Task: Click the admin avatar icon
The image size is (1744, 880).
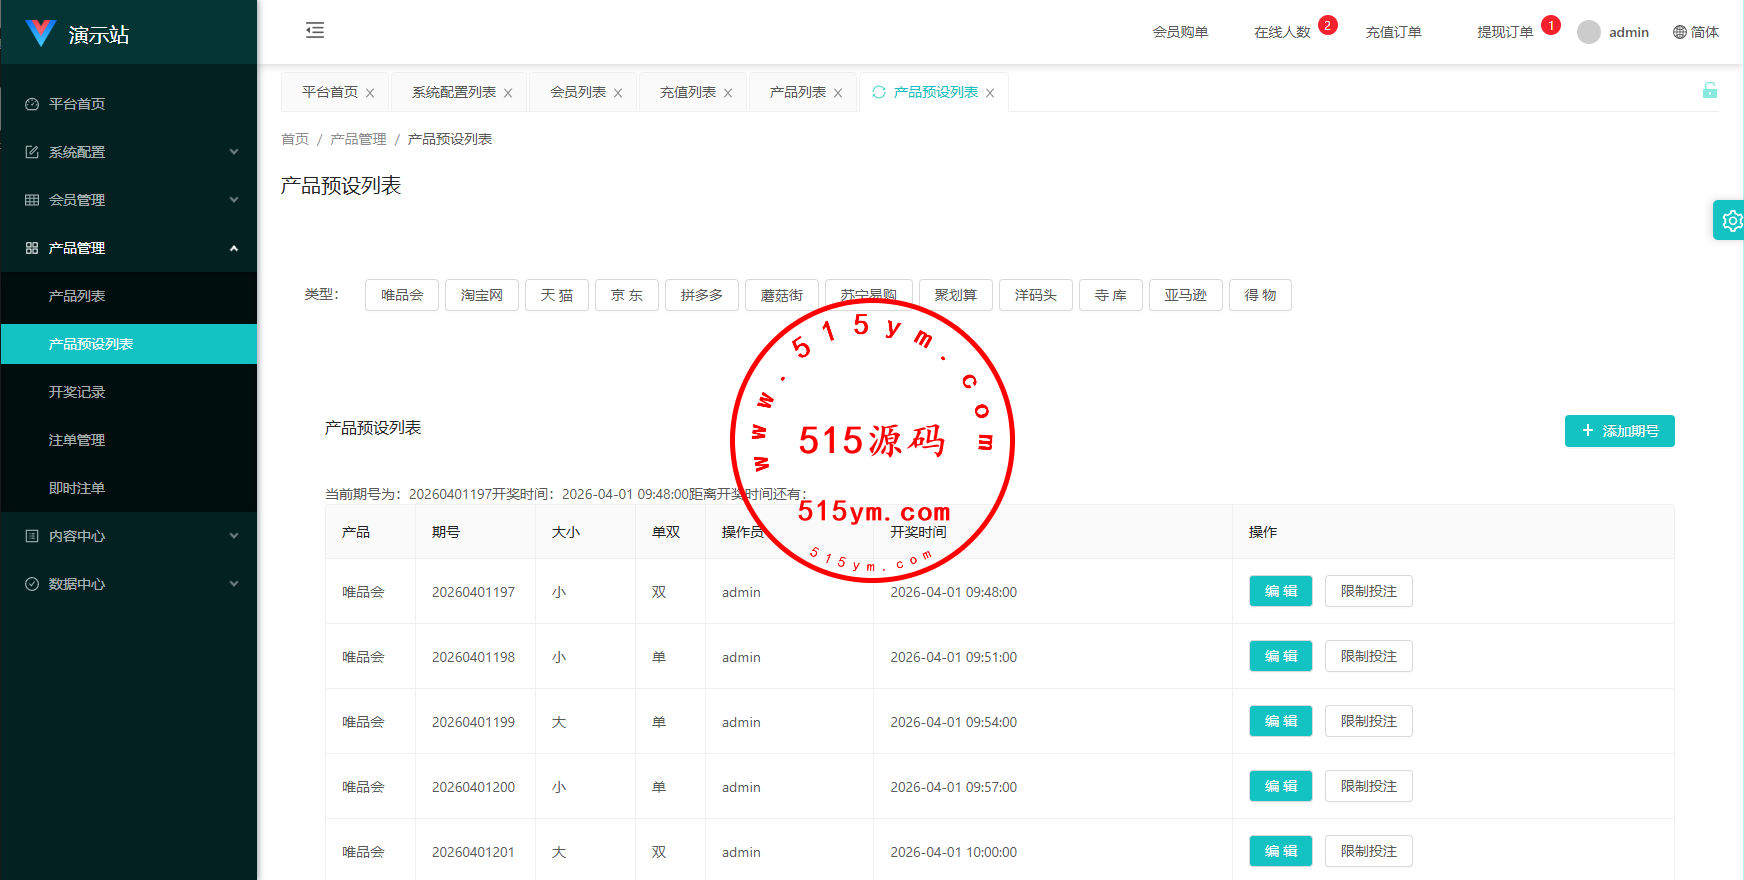Action: click(x=1589, y=32)
